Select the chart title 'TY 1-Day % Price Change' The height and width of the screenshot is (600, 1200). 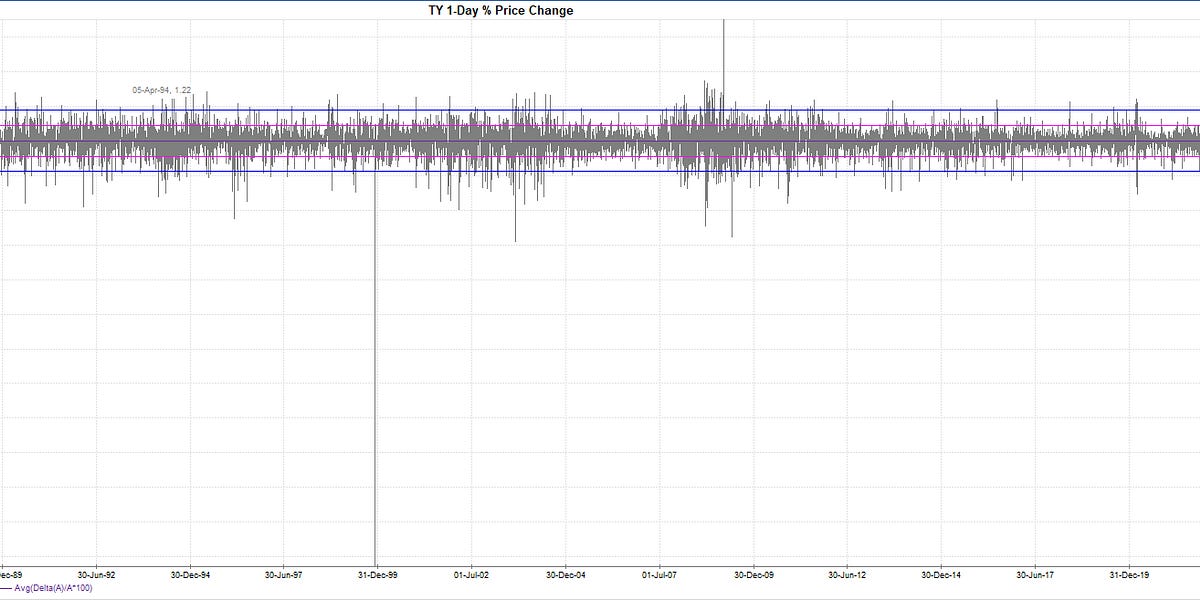pyautogui.click(x=498, y=11)
